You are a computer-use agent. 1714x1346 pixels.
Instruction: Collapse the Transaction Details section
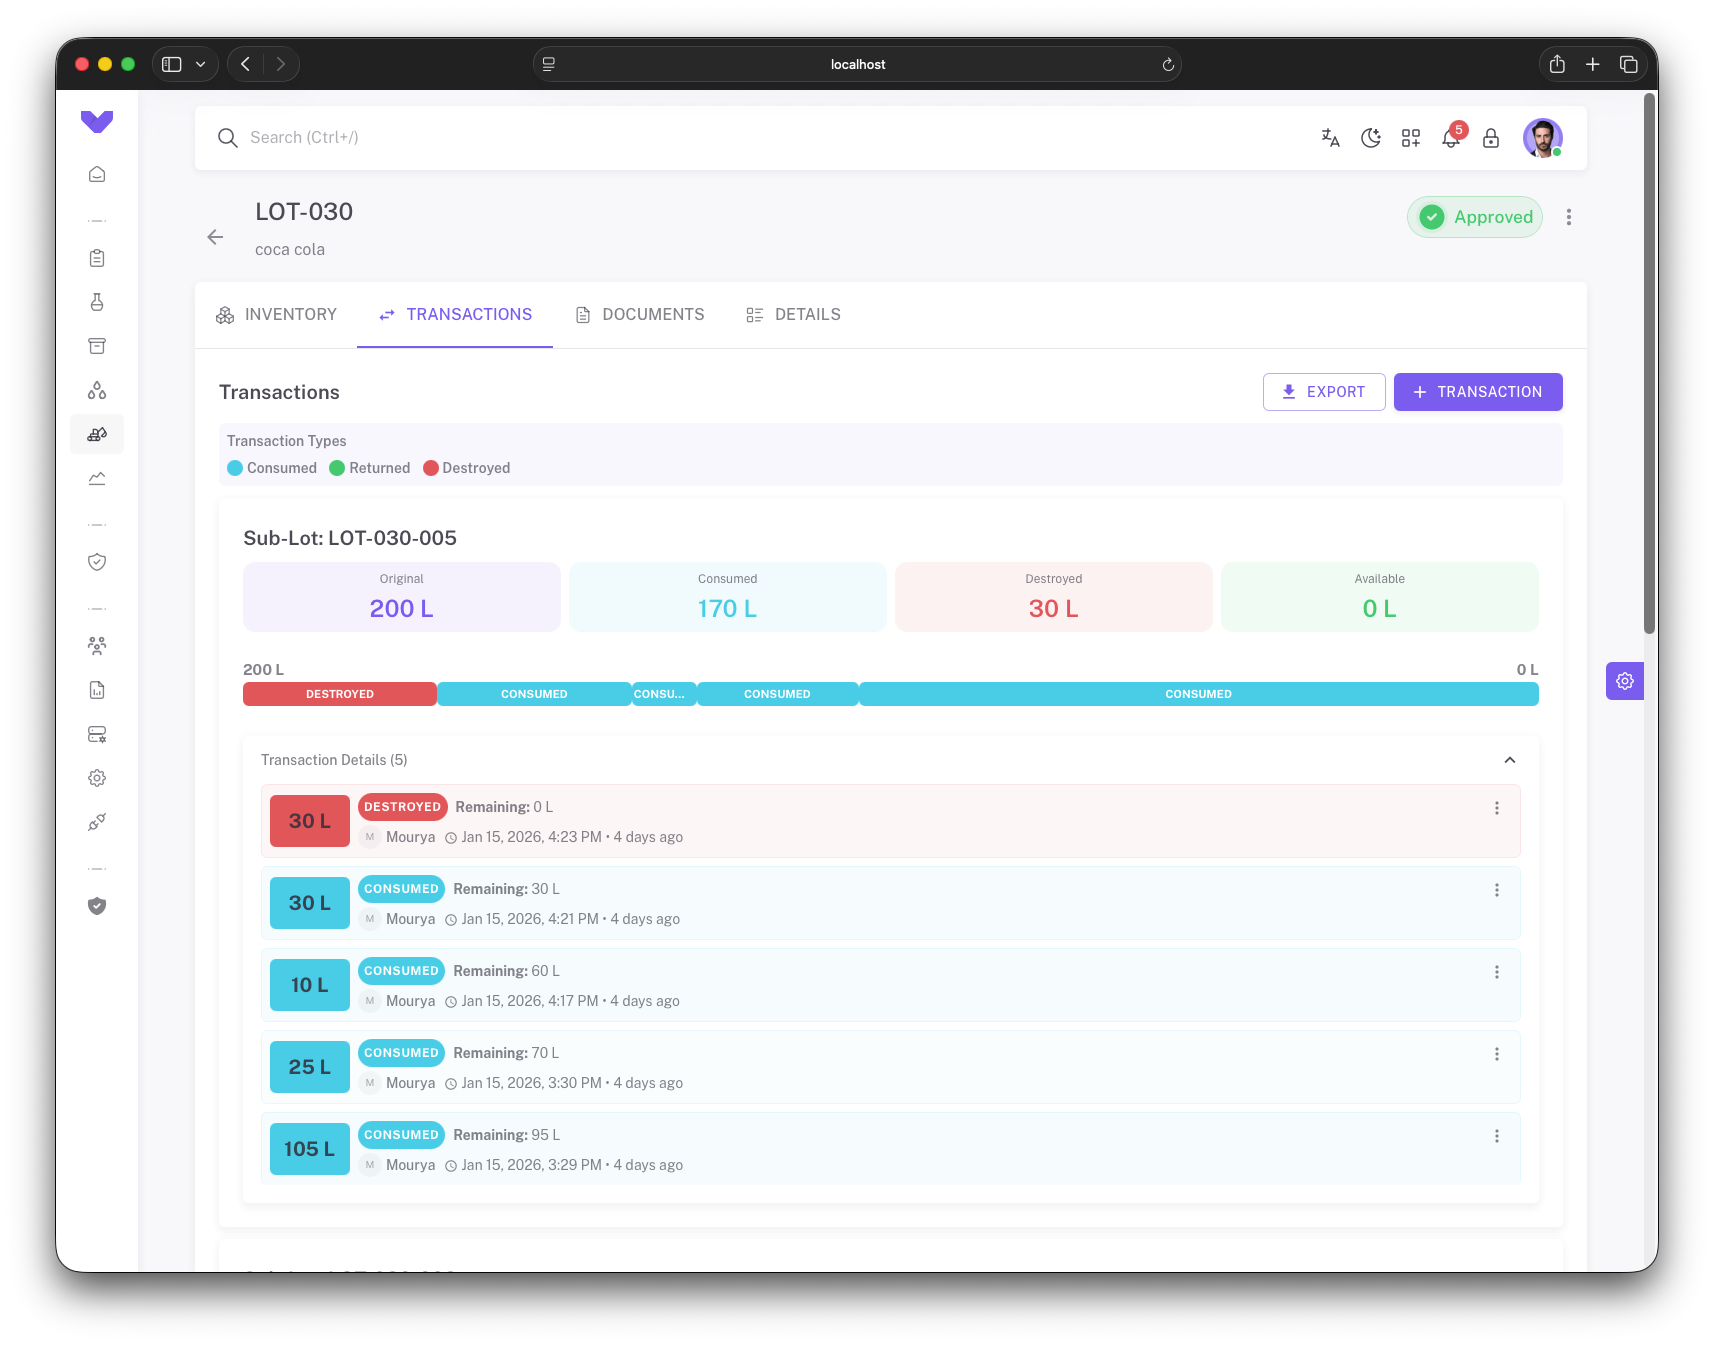coord(1510,760)
